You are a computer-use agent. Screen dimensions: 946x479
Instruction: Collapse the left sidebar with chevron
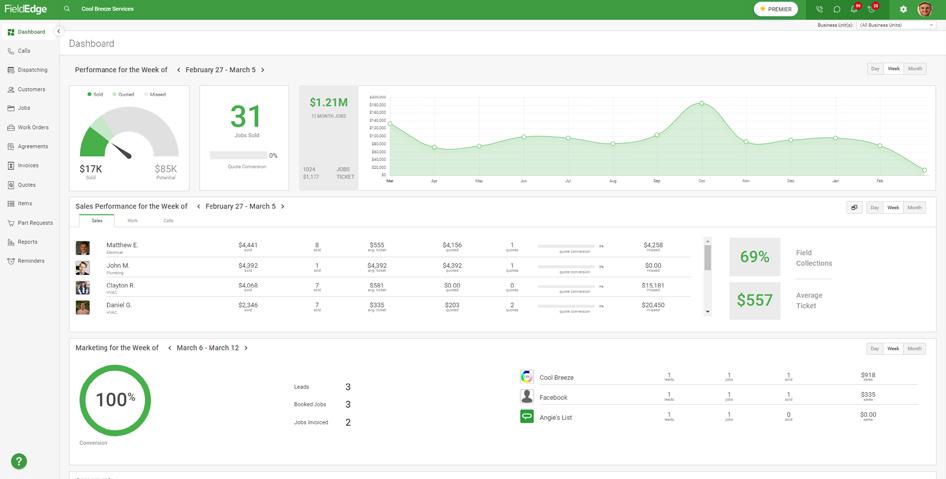(59, 31)
